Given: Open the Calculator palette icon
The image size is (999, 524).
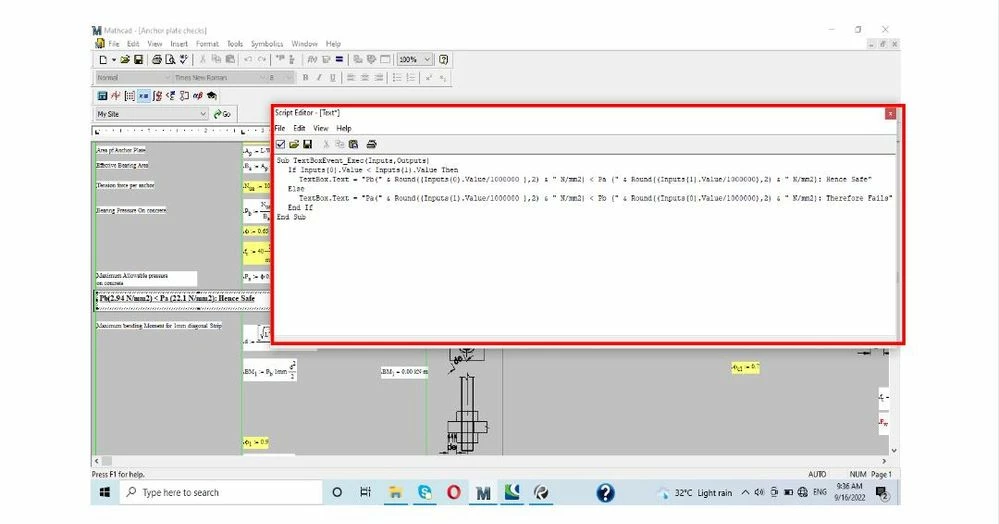Looking at the screenshot, I should tap(102, 96).
